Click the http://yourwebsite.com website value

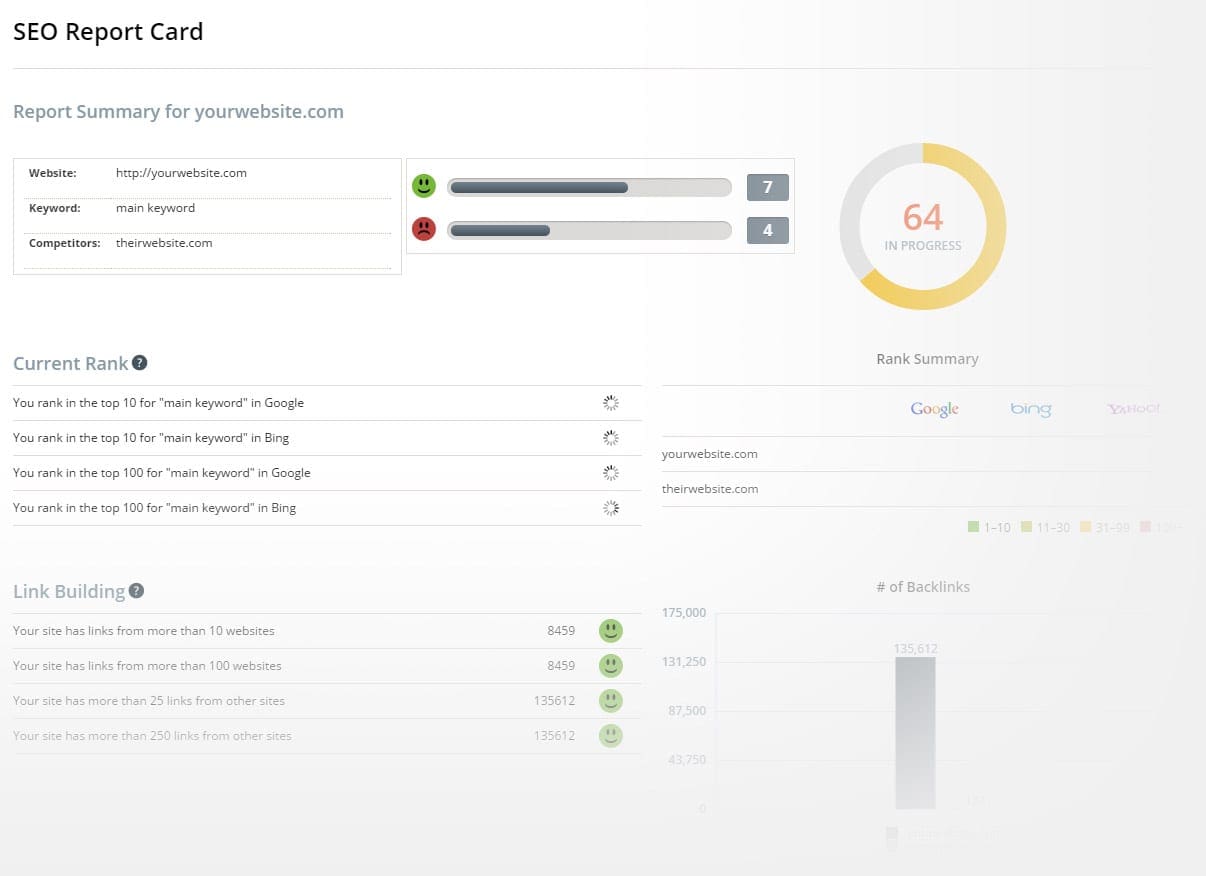(181, 173)
